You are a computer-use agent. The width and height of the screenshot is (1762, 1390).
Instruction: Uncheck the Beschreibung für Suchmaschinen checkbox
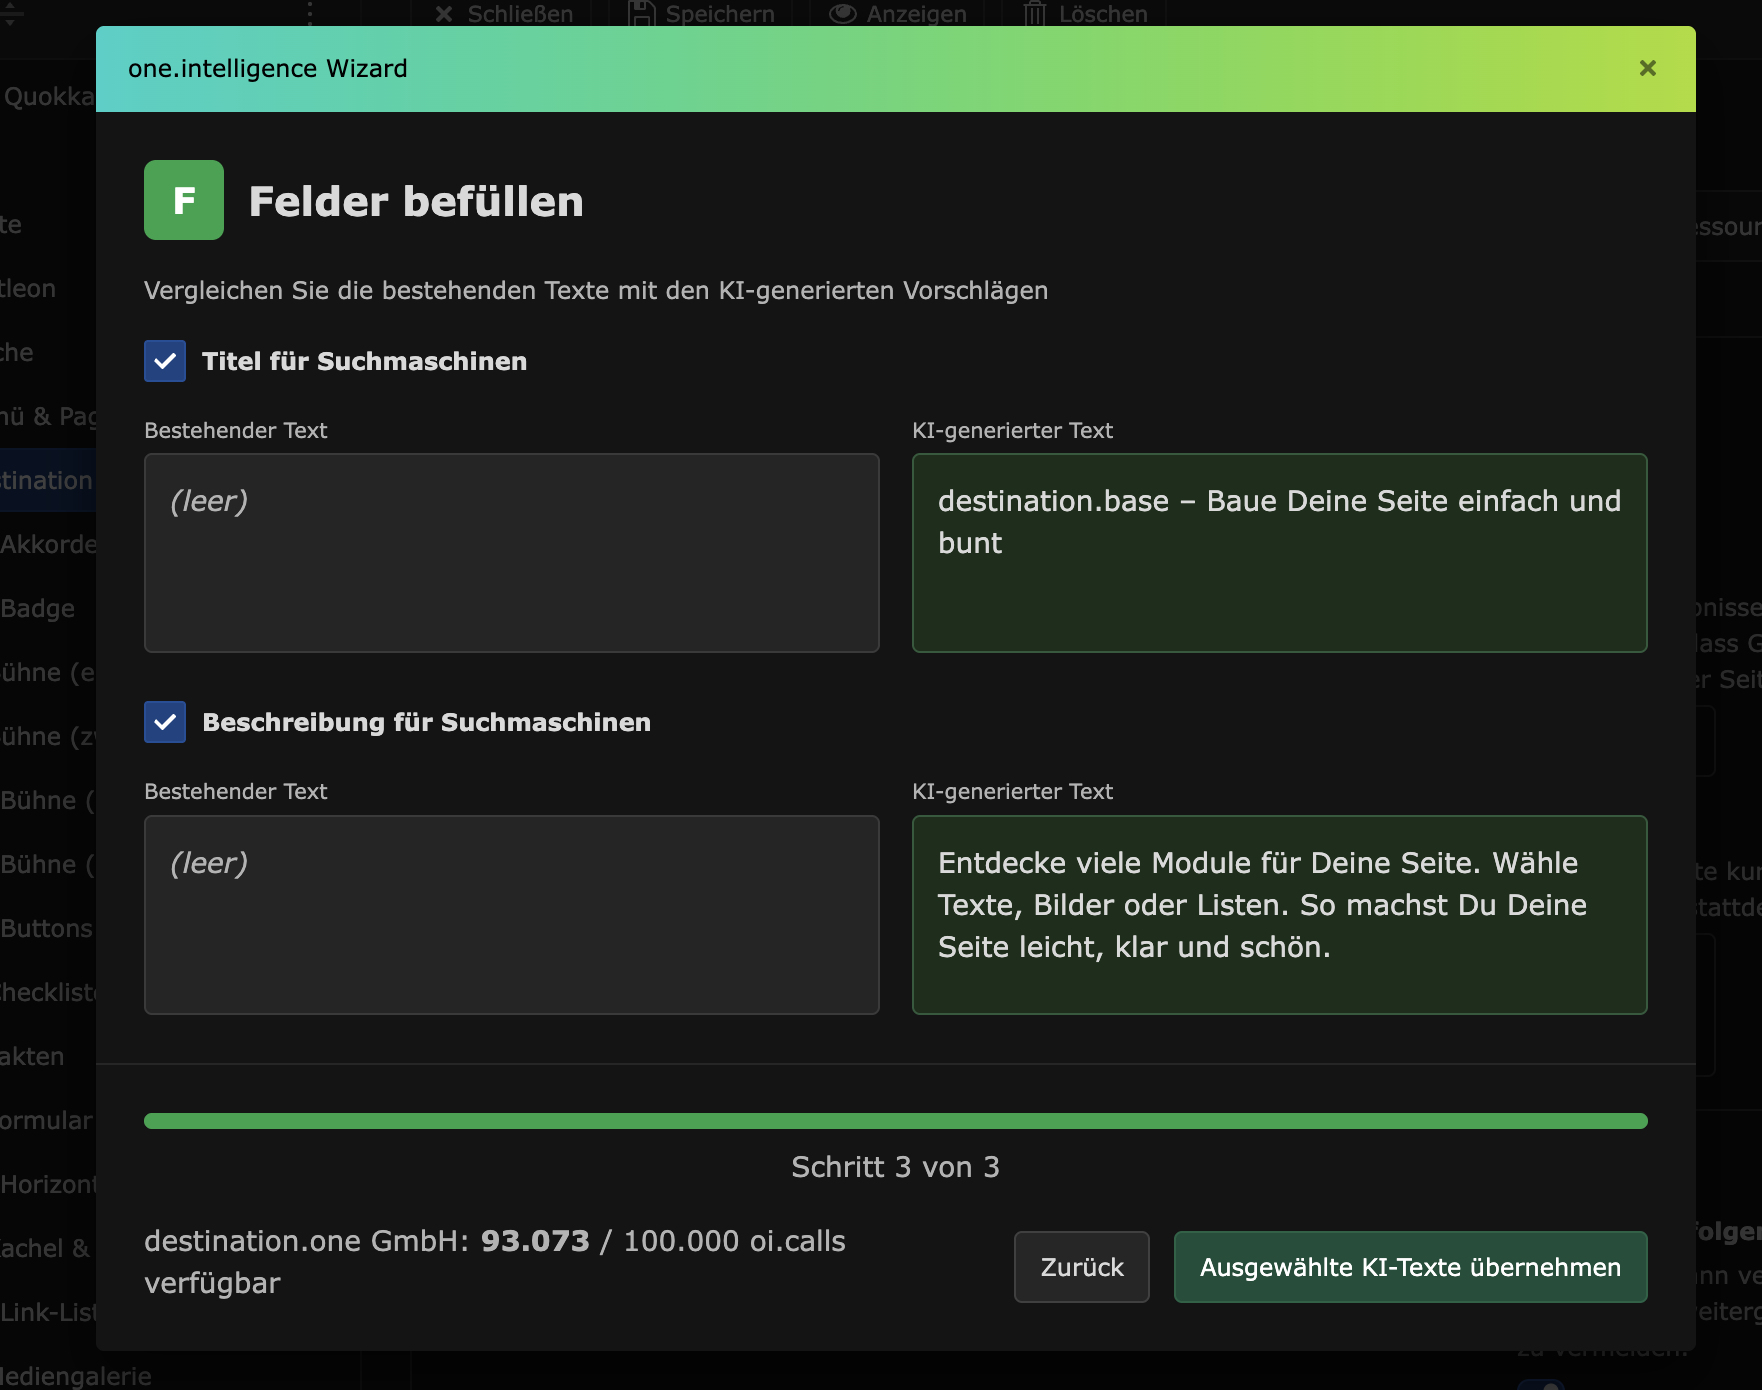tap(165, 722)
